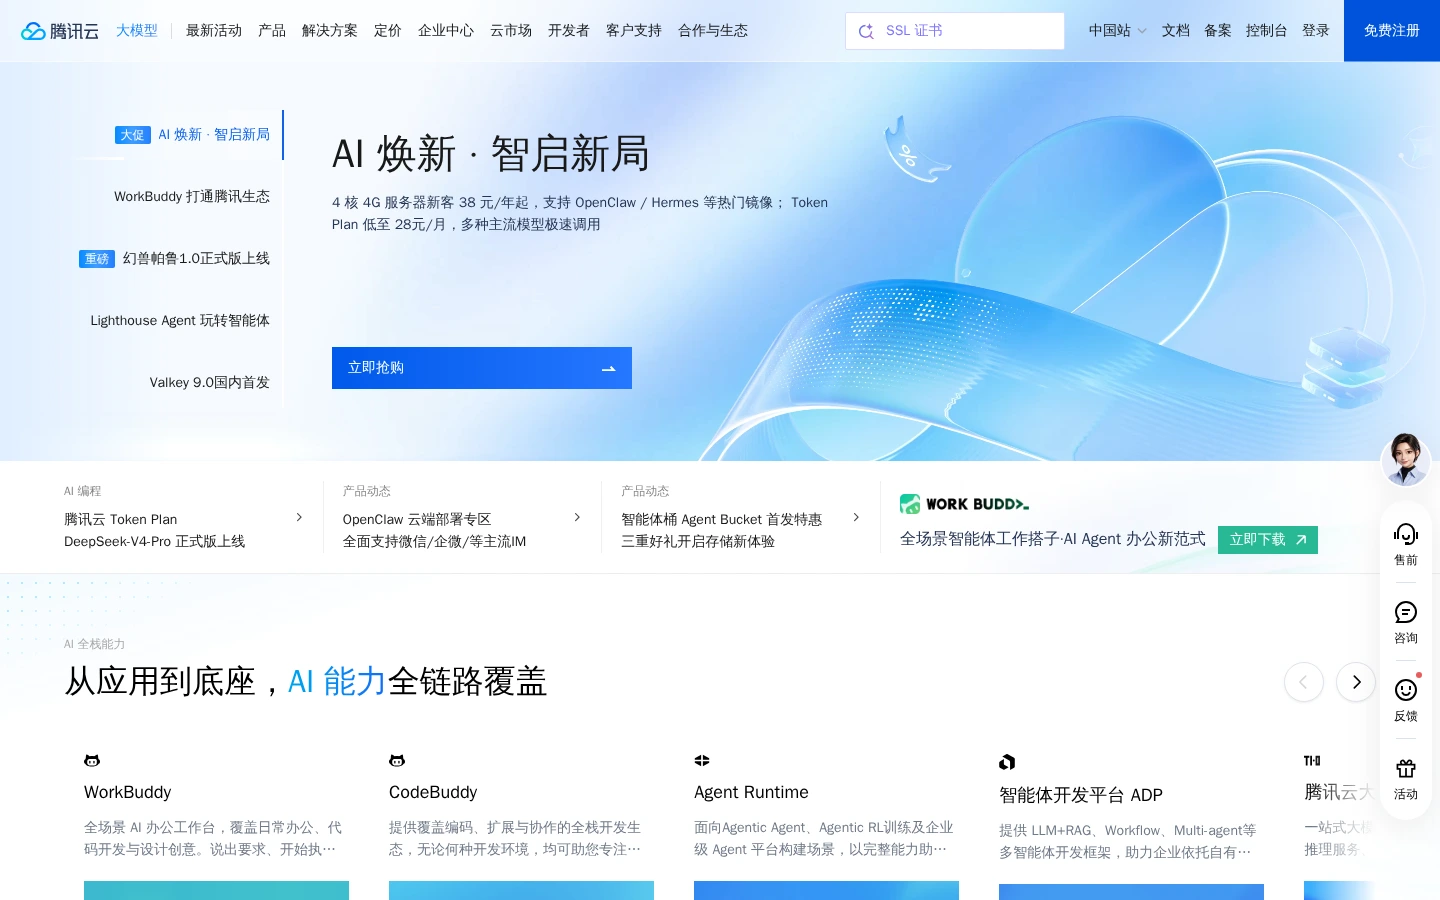Click the 智能体开发平台 ADP card icon
The width and height of the screenshot is (1440, 900).
1007,762
